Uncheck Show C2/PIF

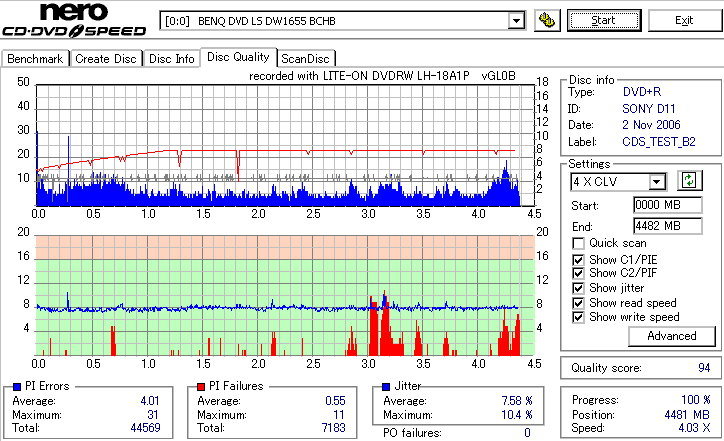click(578, 273)
